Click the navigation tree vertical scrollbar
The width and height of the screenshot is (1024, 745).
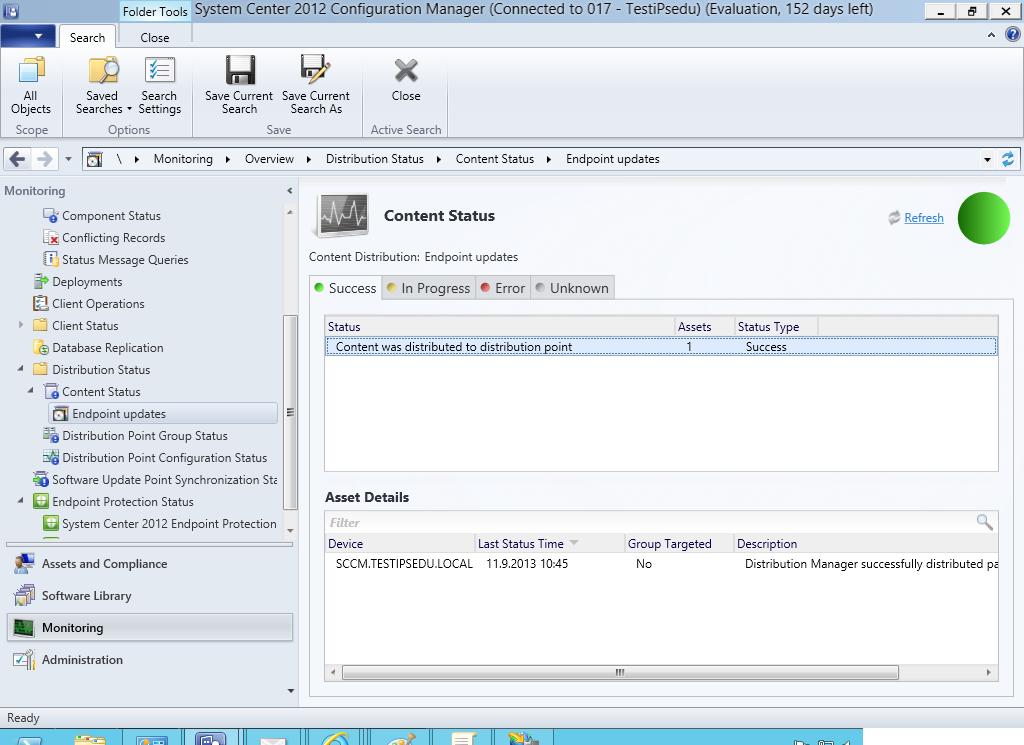(290, 412)
